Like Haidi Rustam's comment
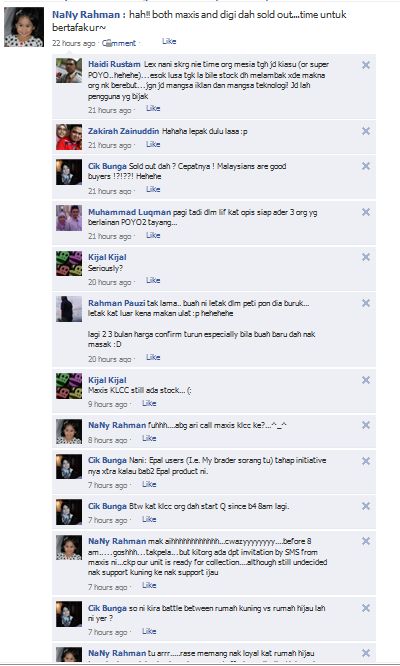 point(153,108)
